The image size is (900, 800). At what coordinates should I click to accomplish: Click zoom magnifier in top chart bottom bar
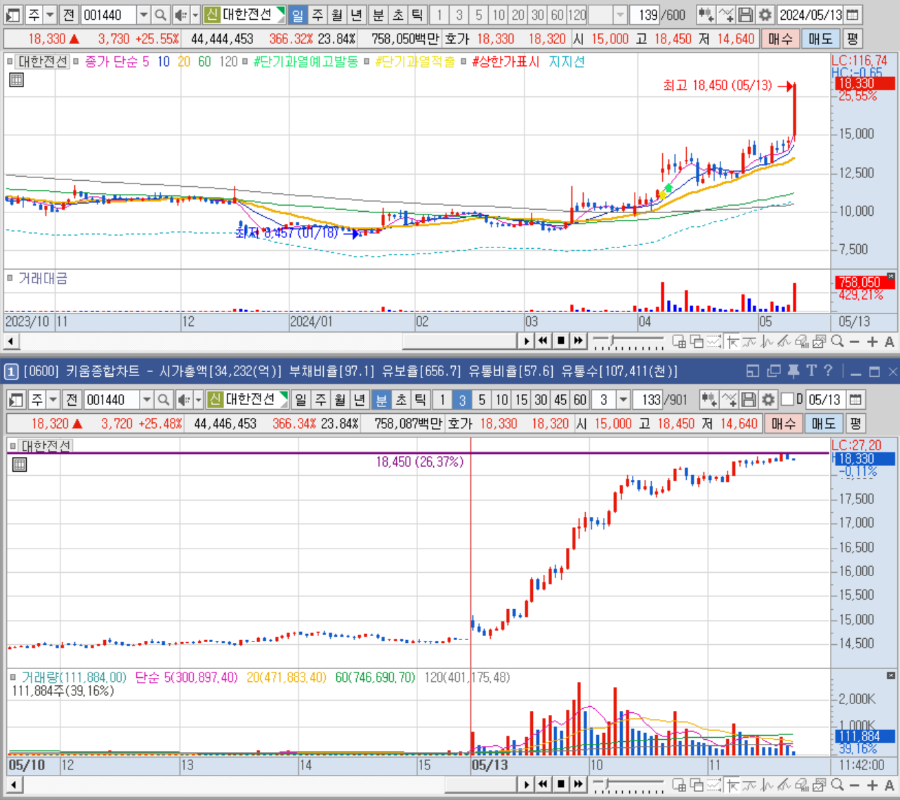[837, 341]
